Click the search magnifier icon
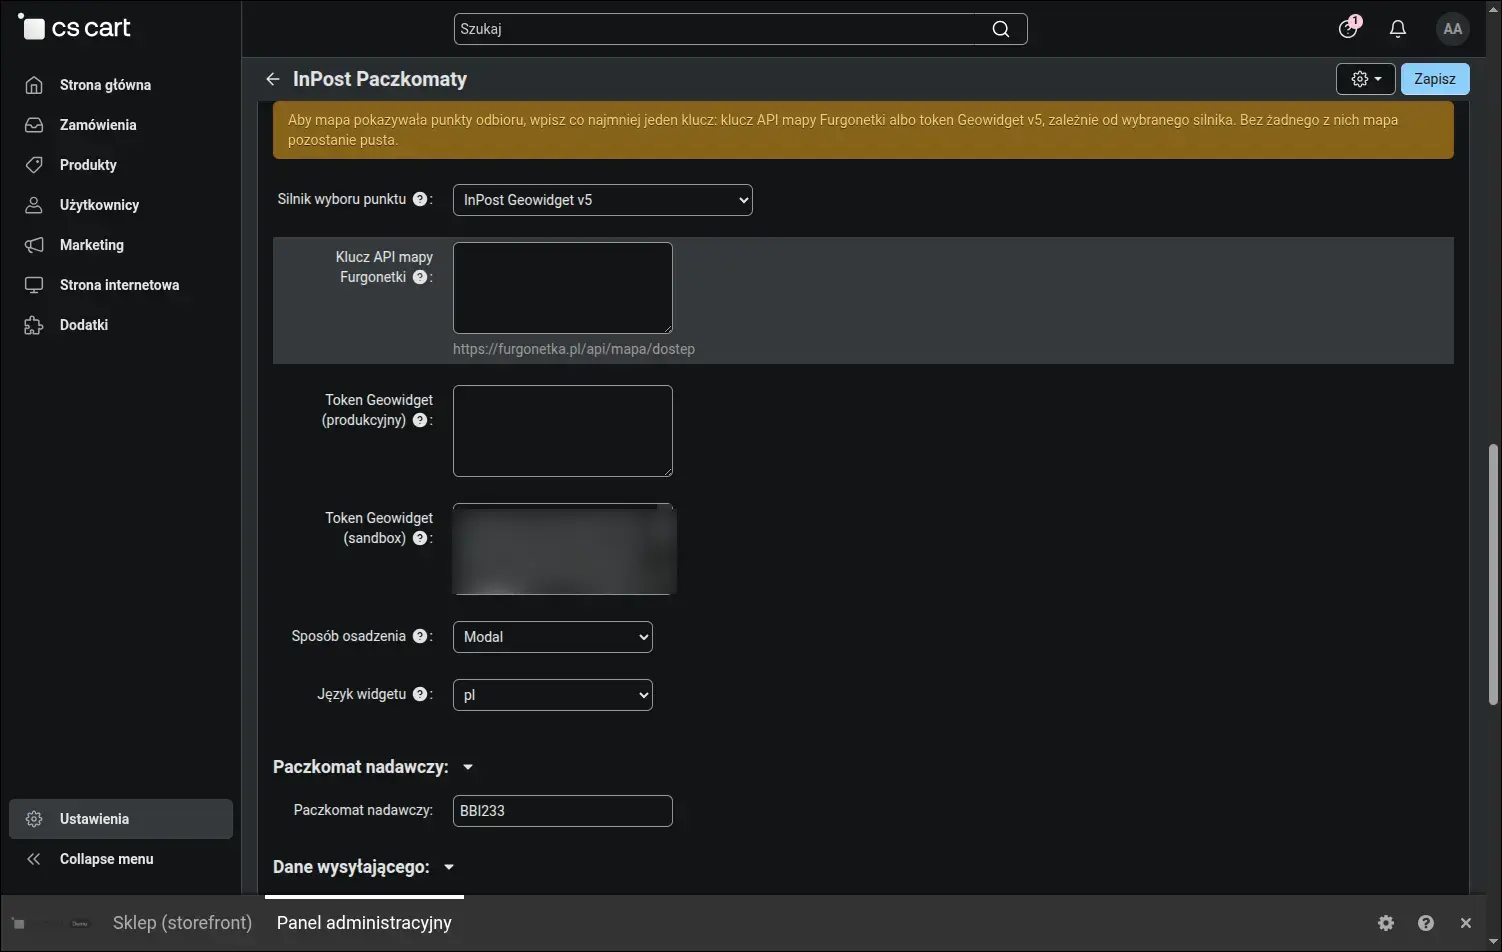 coord(1000,29)
